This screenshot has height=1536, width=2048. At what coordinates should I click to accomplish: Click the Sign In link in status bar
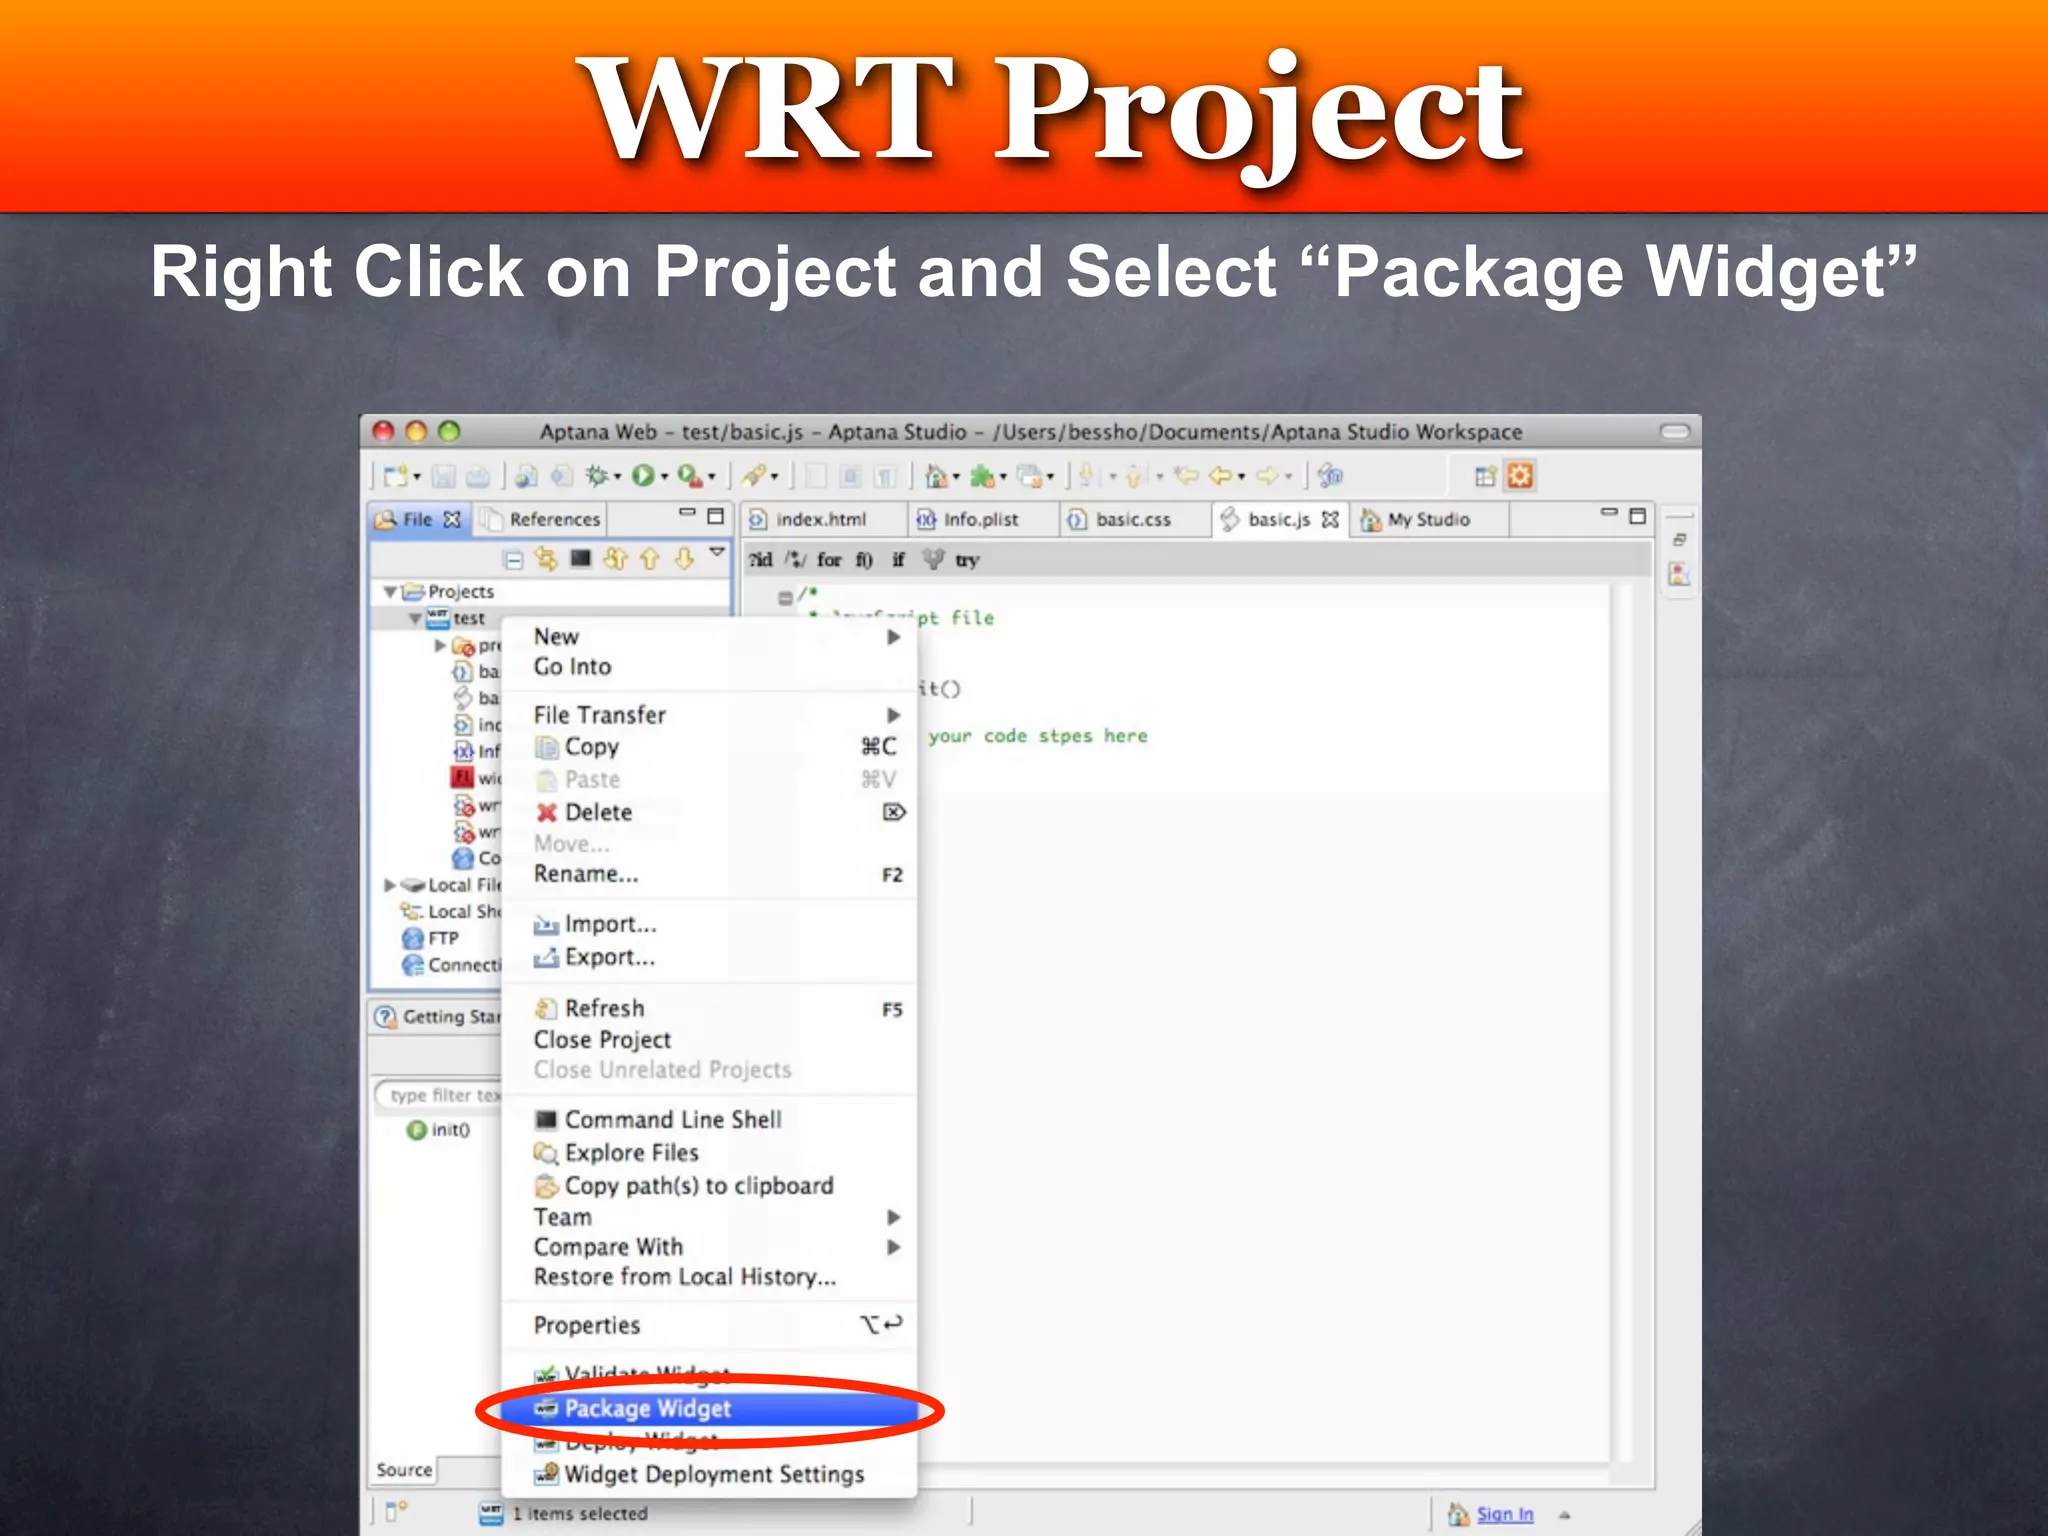1505,1514
